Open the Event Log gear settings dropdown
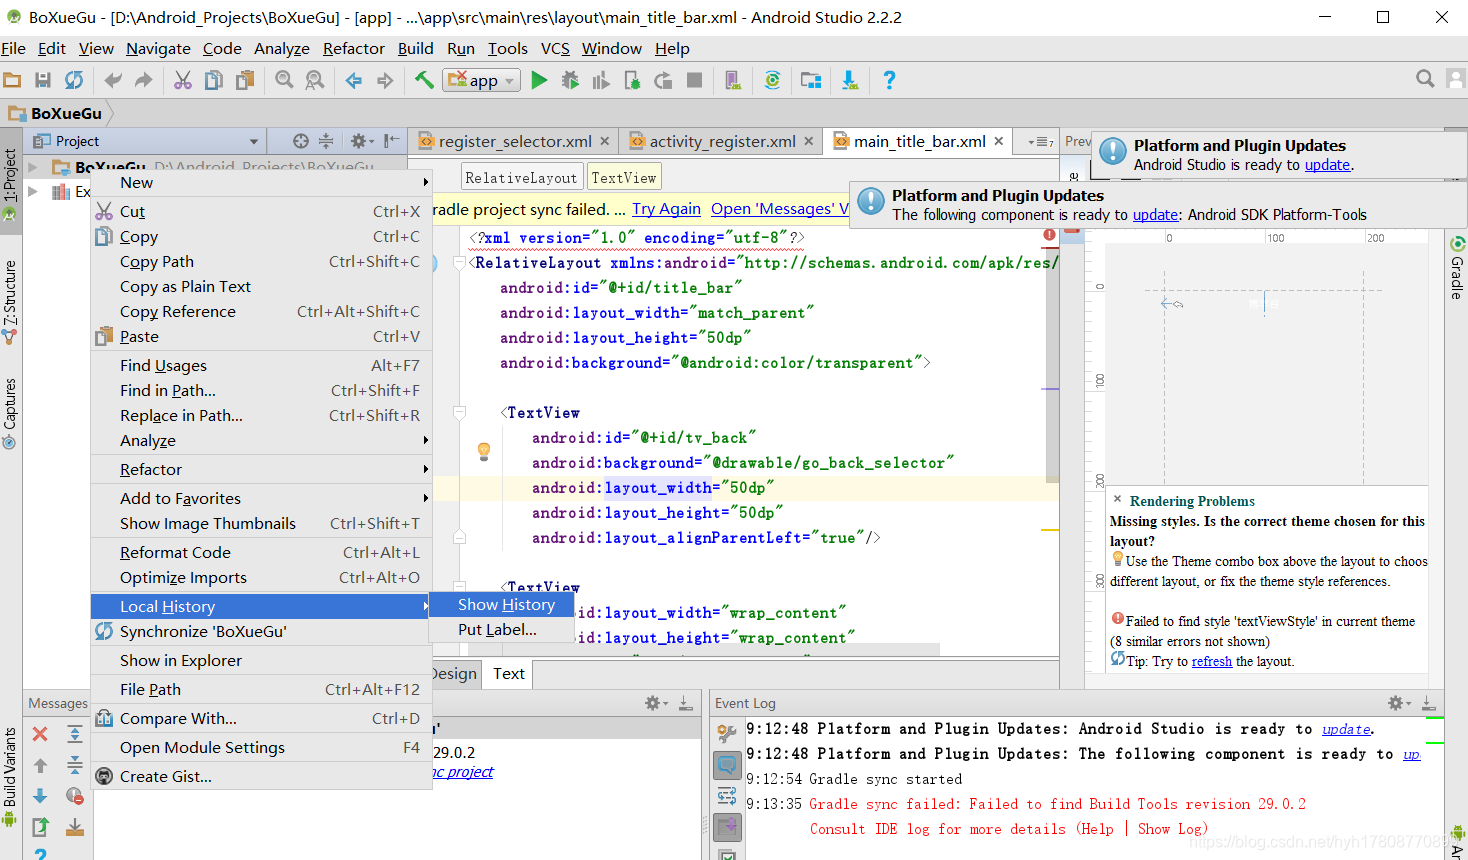 (x=1399, y=703)
